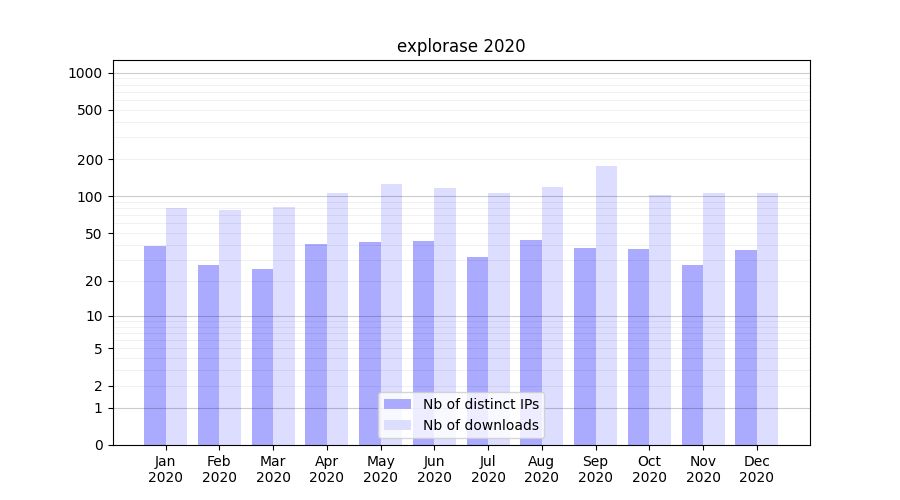Pick the Mar 2020 distinct IPs bar
This screenshot has height=500, width=900.
coord(262,356)
